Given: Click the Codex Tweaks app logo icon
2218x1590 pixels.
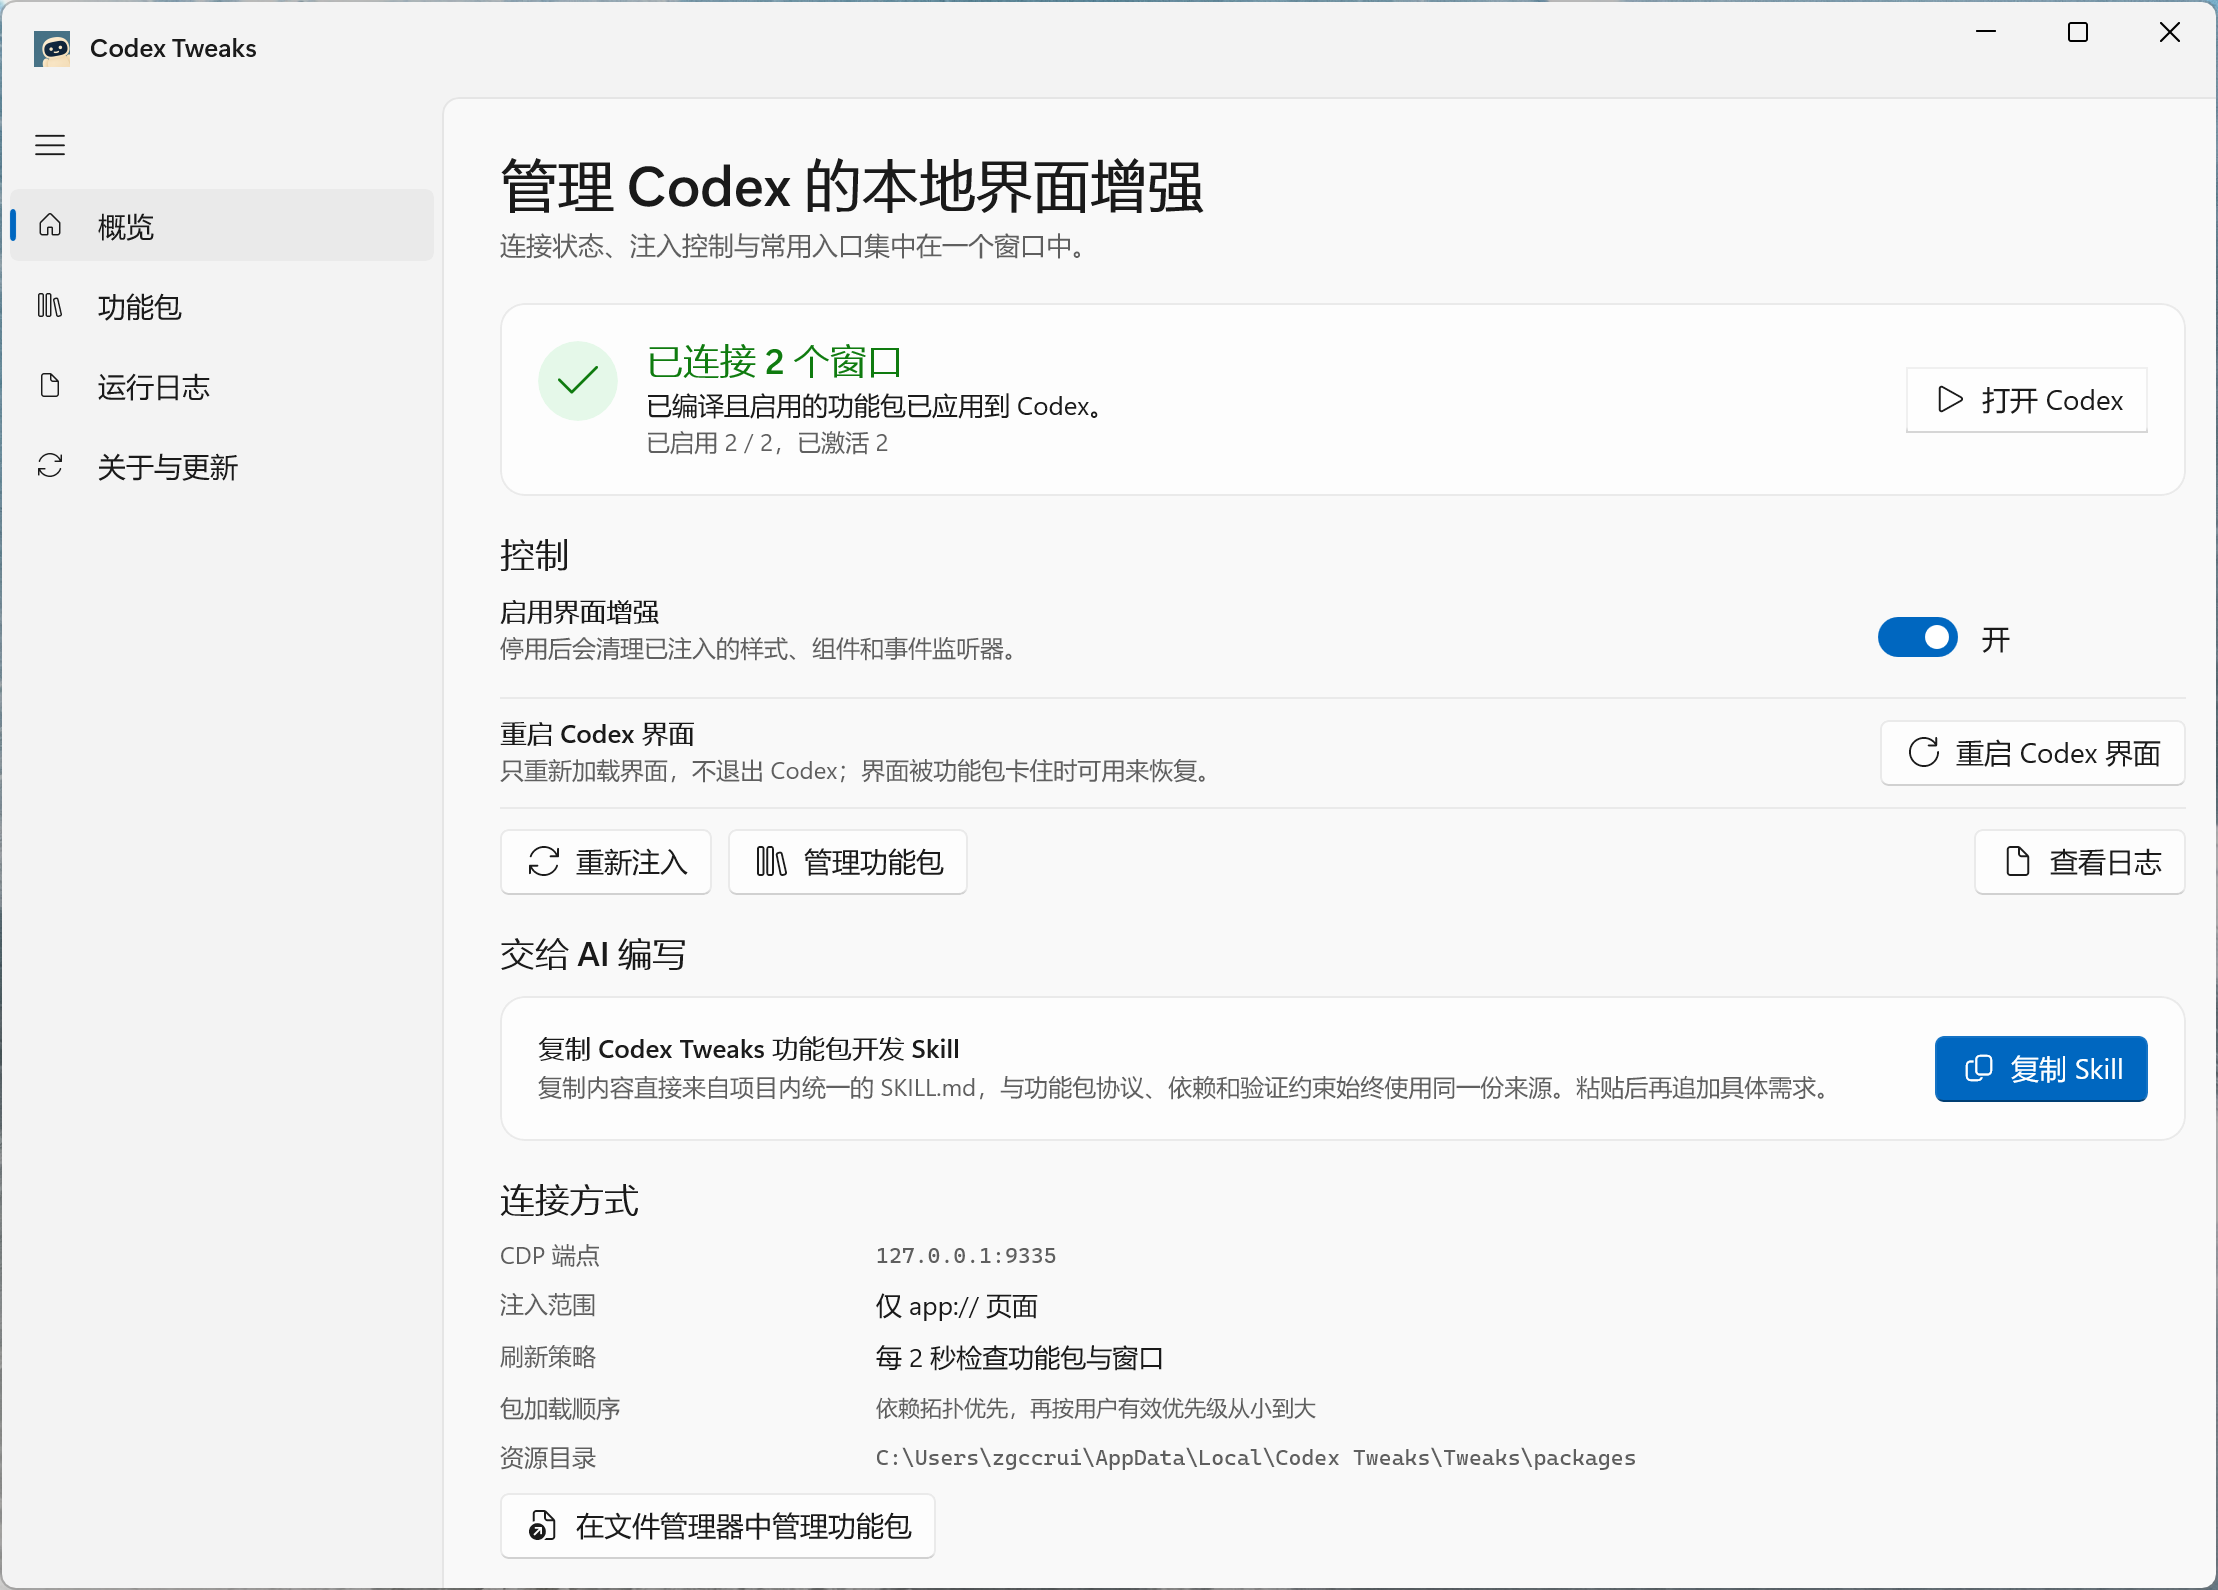Looking at the screenshot, I should (52, 48).
